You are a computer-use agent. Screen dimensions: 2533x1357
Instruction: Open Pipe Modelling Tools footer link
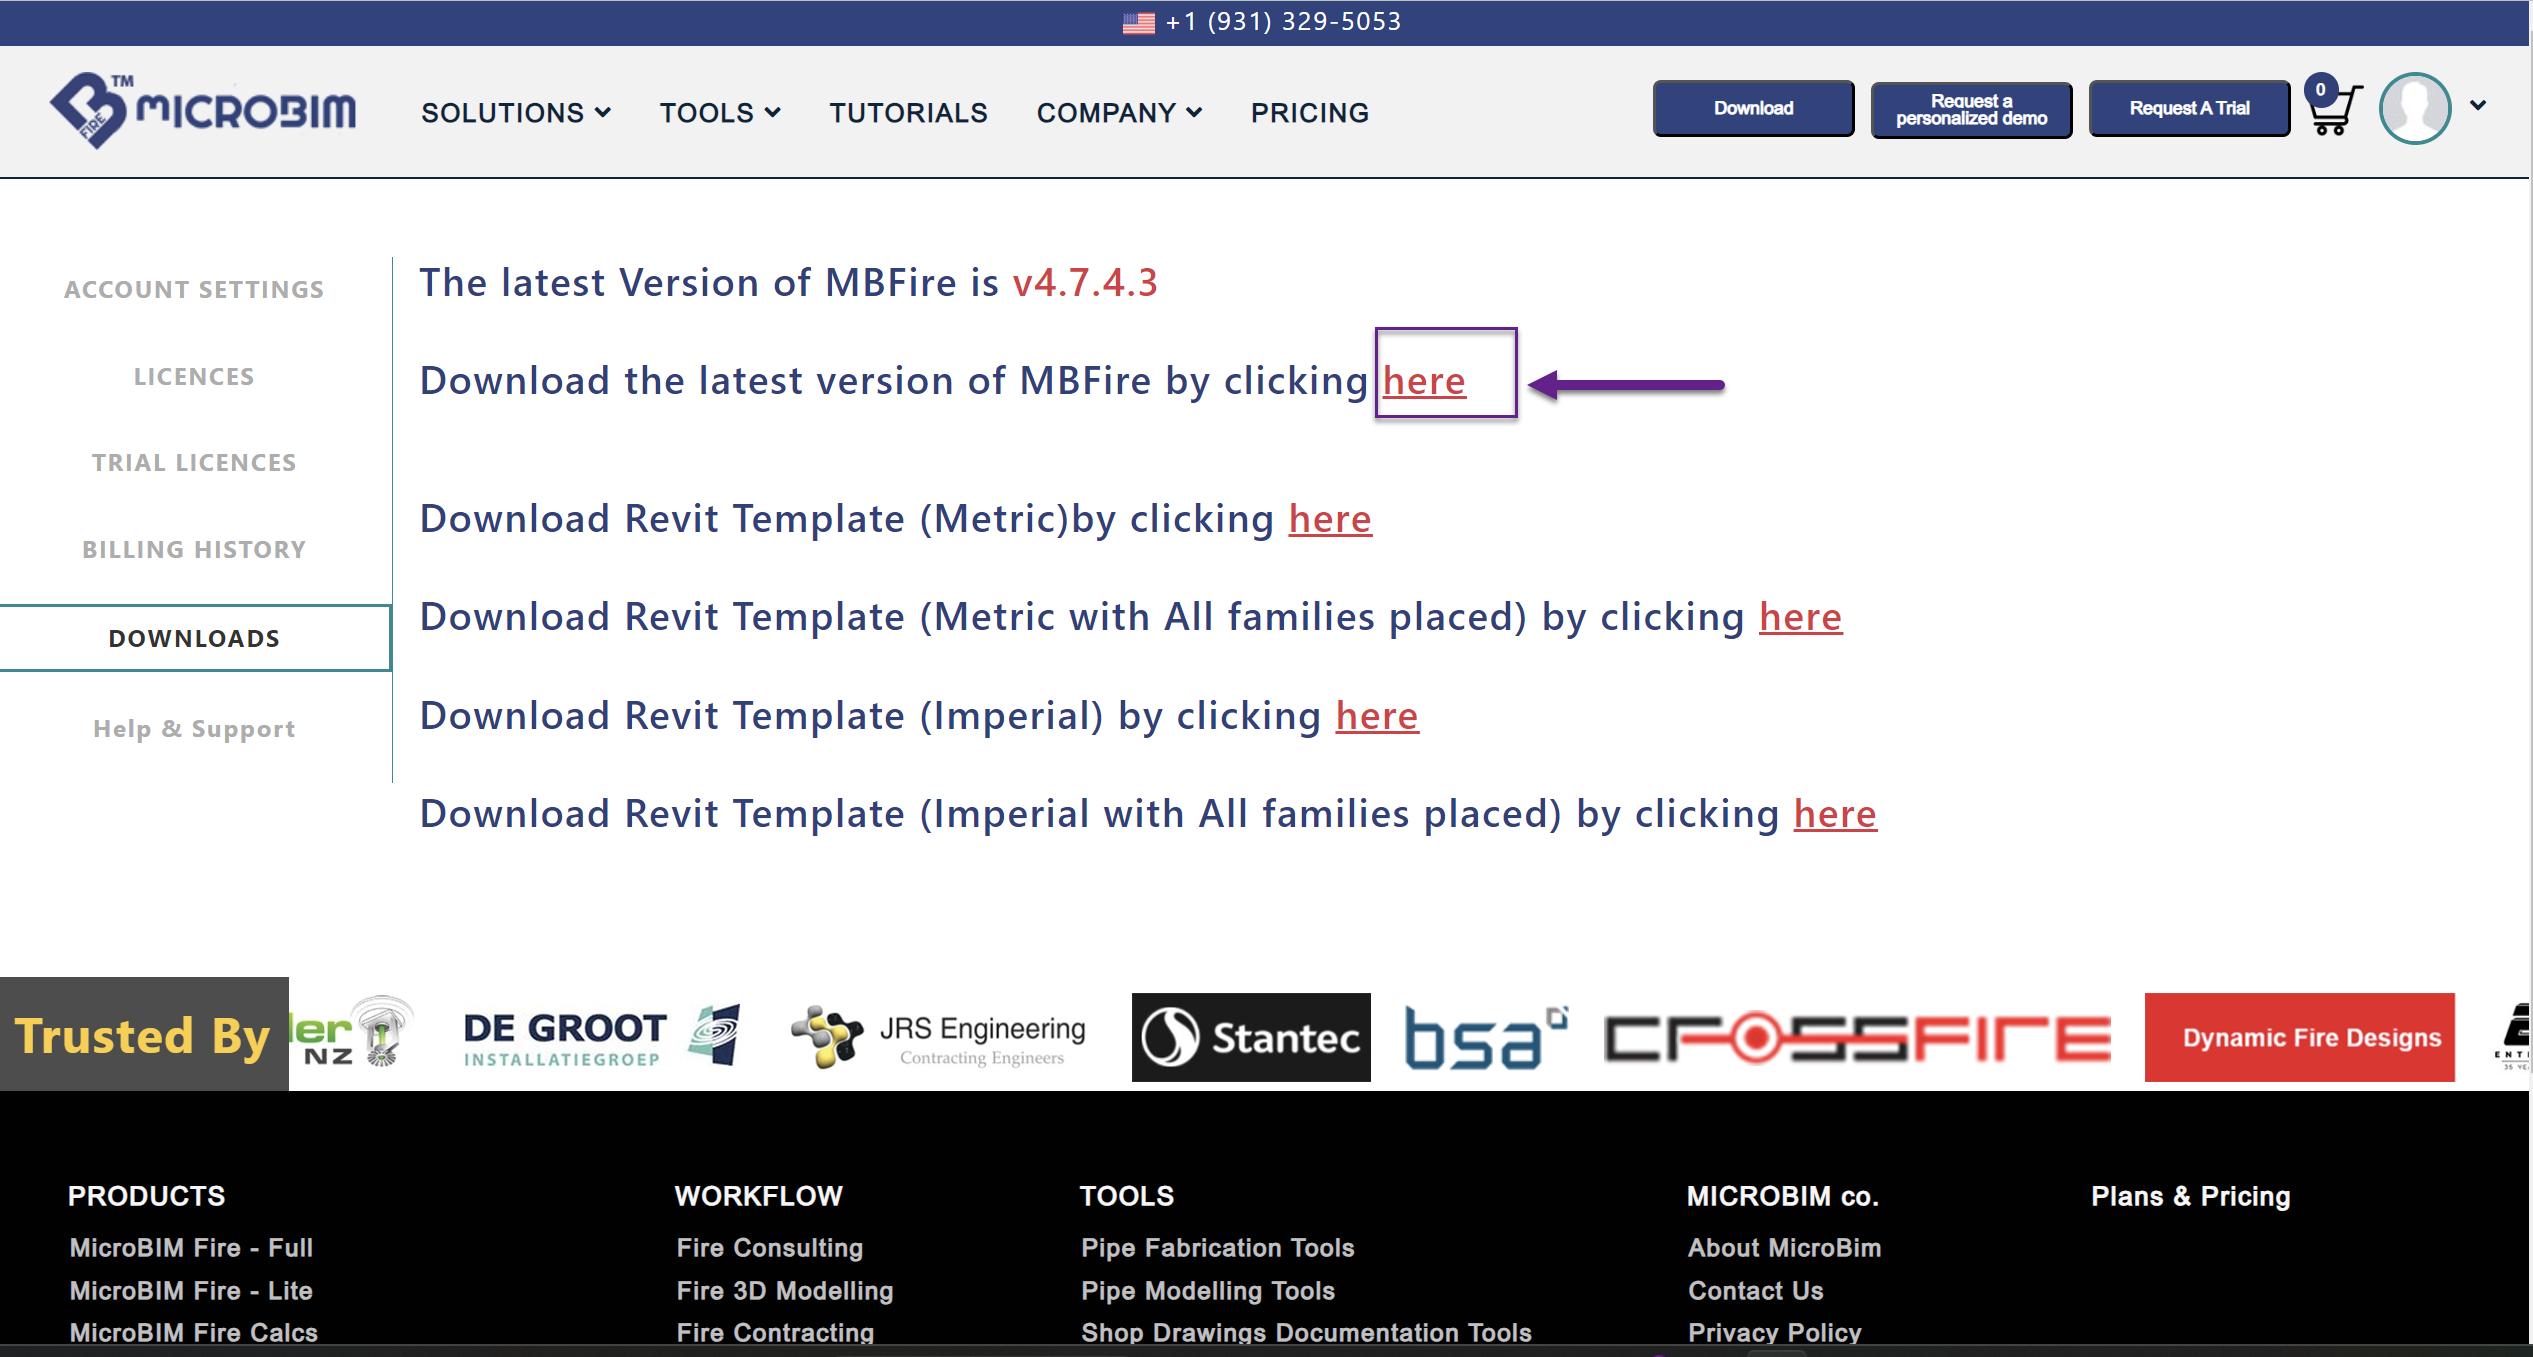1207,1291
